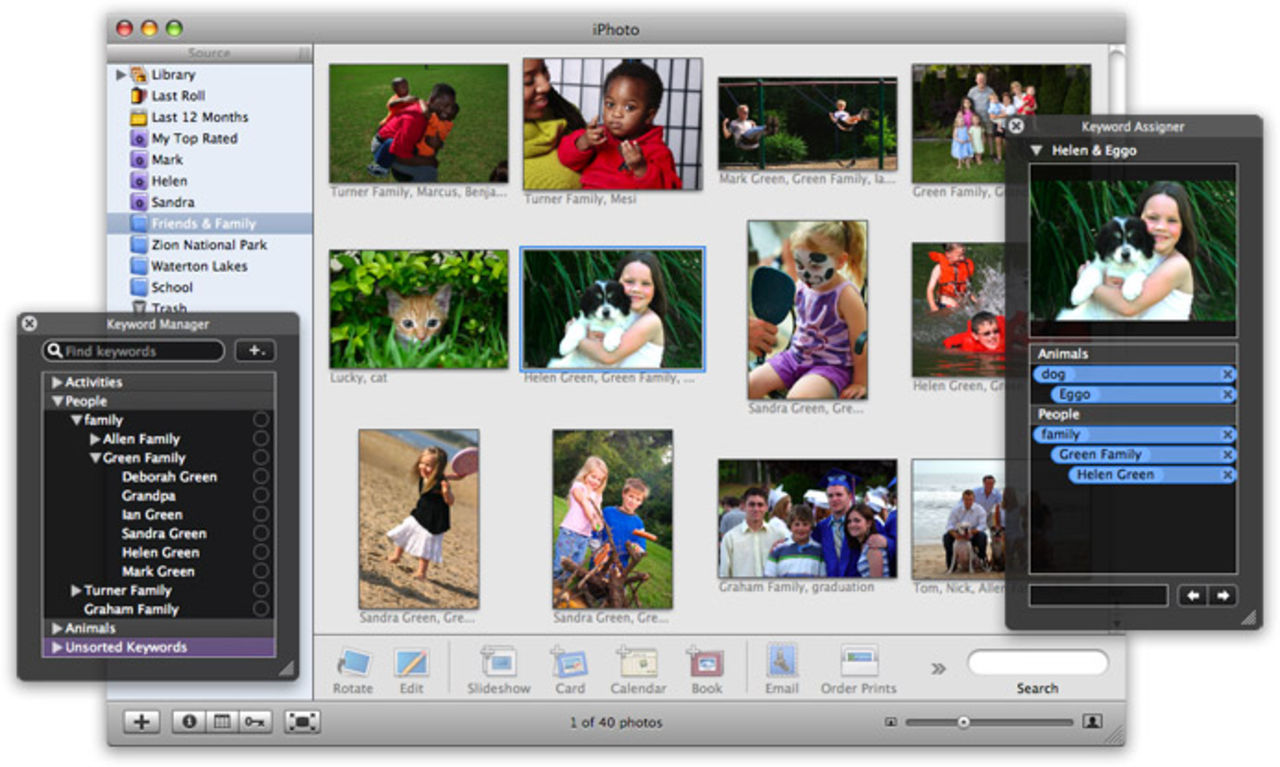Viewport: 1280px width, 767px height.
Task: Select the Friends & Family album
Action: (198, 223)
